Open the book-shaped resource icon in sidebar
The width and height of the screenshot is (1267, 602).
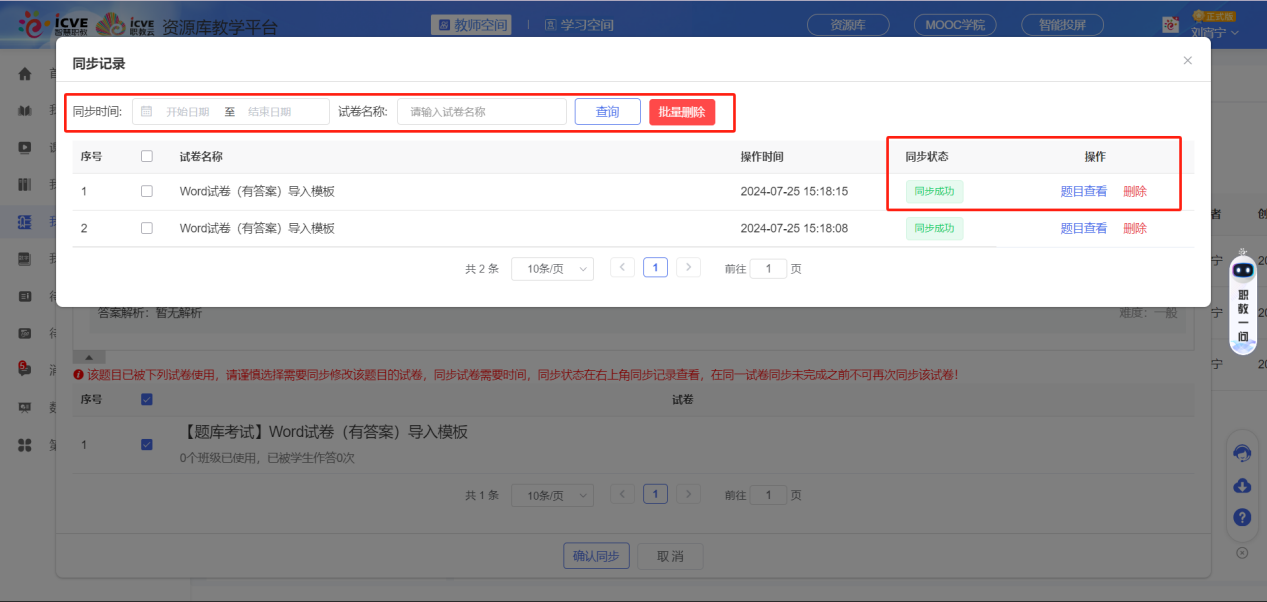24,110
